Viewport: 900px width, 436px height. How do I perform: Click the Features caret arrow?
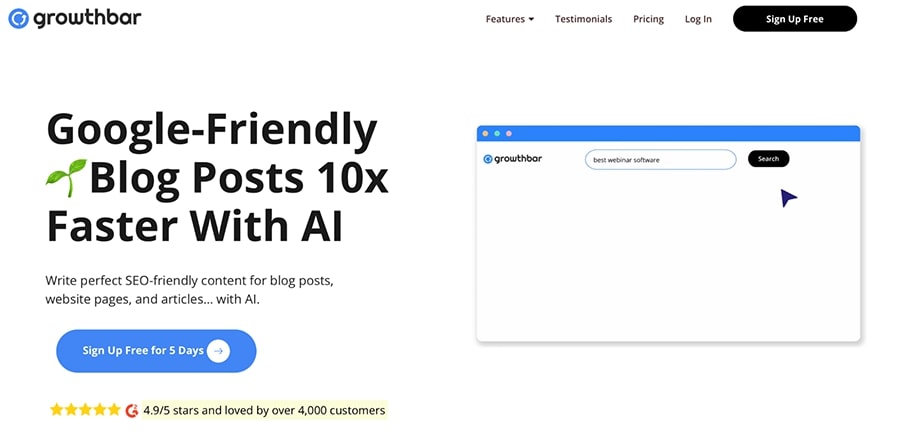(x=531, y=19)
